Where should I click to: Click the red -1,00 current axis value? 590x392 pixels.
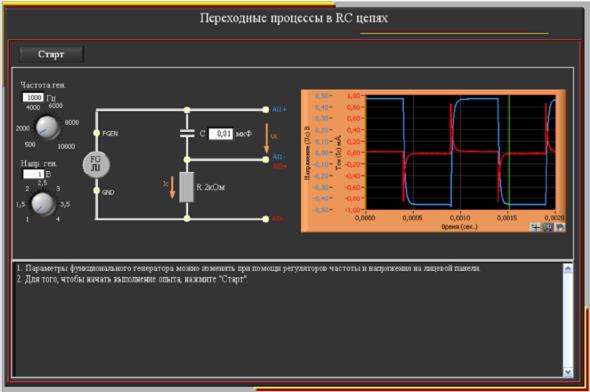coord(353,210)
